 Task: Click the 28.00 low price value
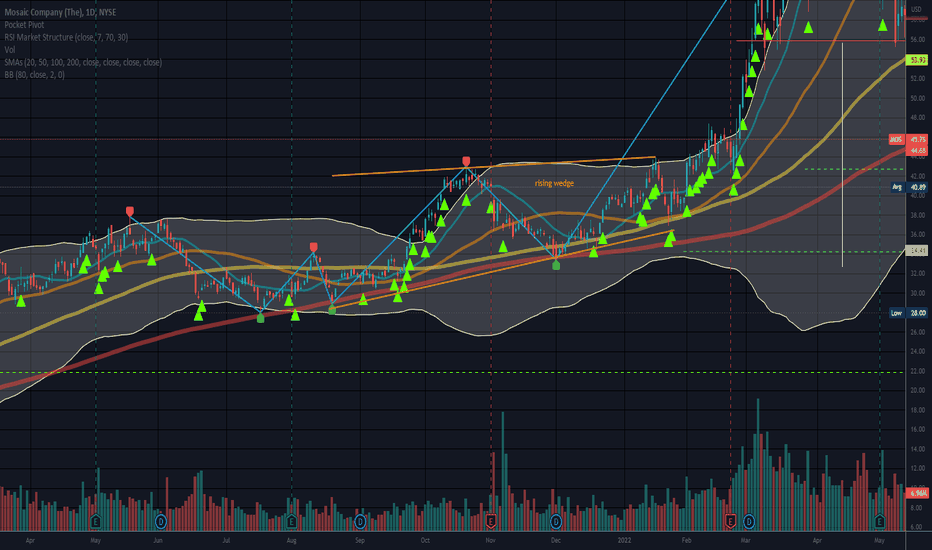point(918,313)
